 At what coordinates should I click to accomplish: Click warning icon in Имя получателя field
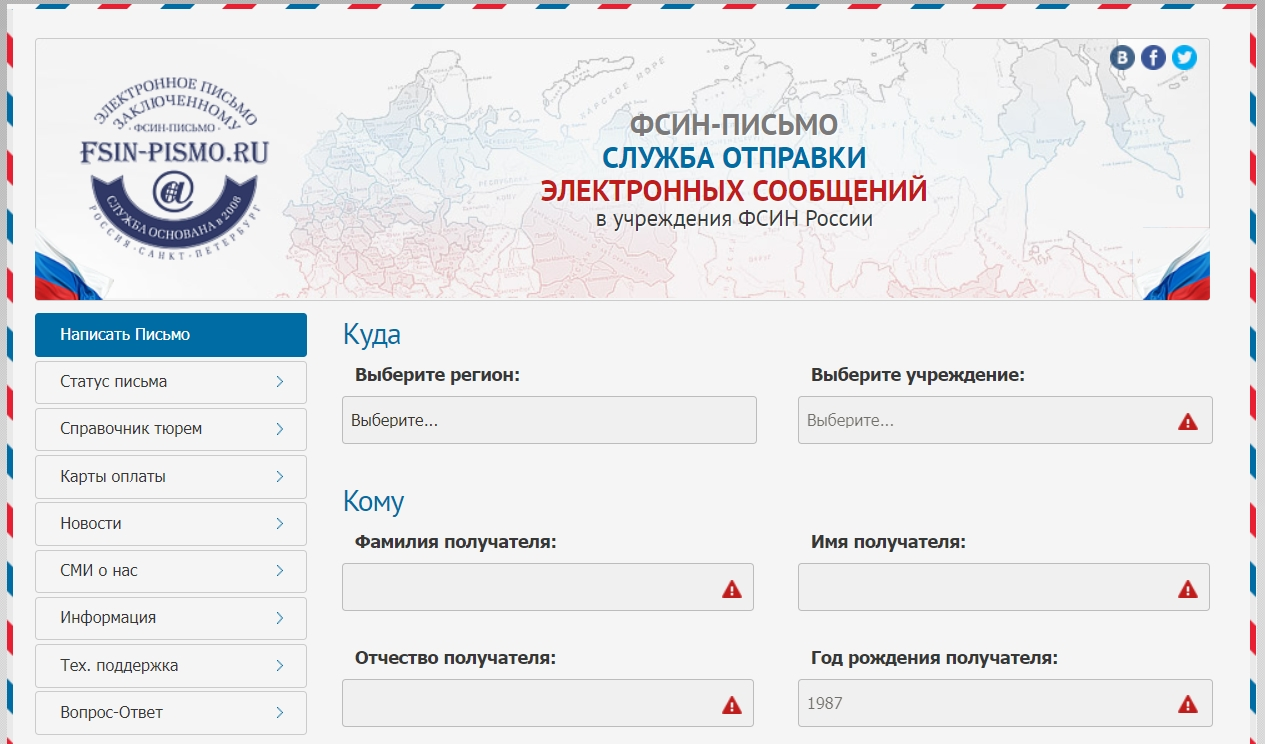tap(1188, 589)
